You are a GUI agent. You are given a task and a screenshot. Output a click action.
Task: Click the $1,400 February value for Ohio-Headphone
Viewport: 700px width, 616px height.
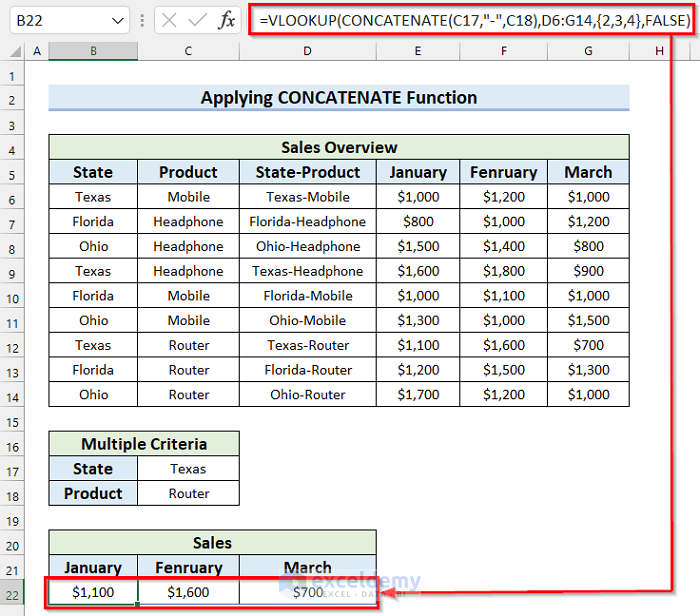(504, 246)
